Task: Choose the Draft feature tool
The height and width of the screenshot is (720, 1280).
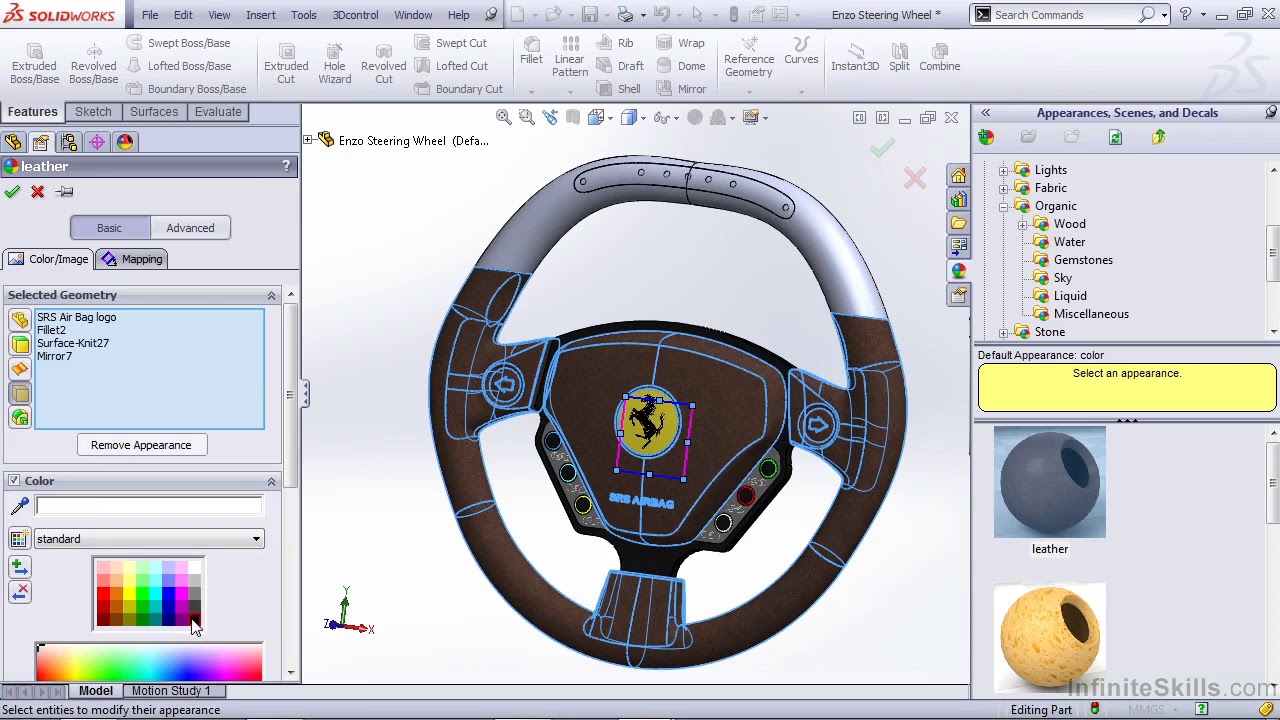Action: click(x=620, y=66)
